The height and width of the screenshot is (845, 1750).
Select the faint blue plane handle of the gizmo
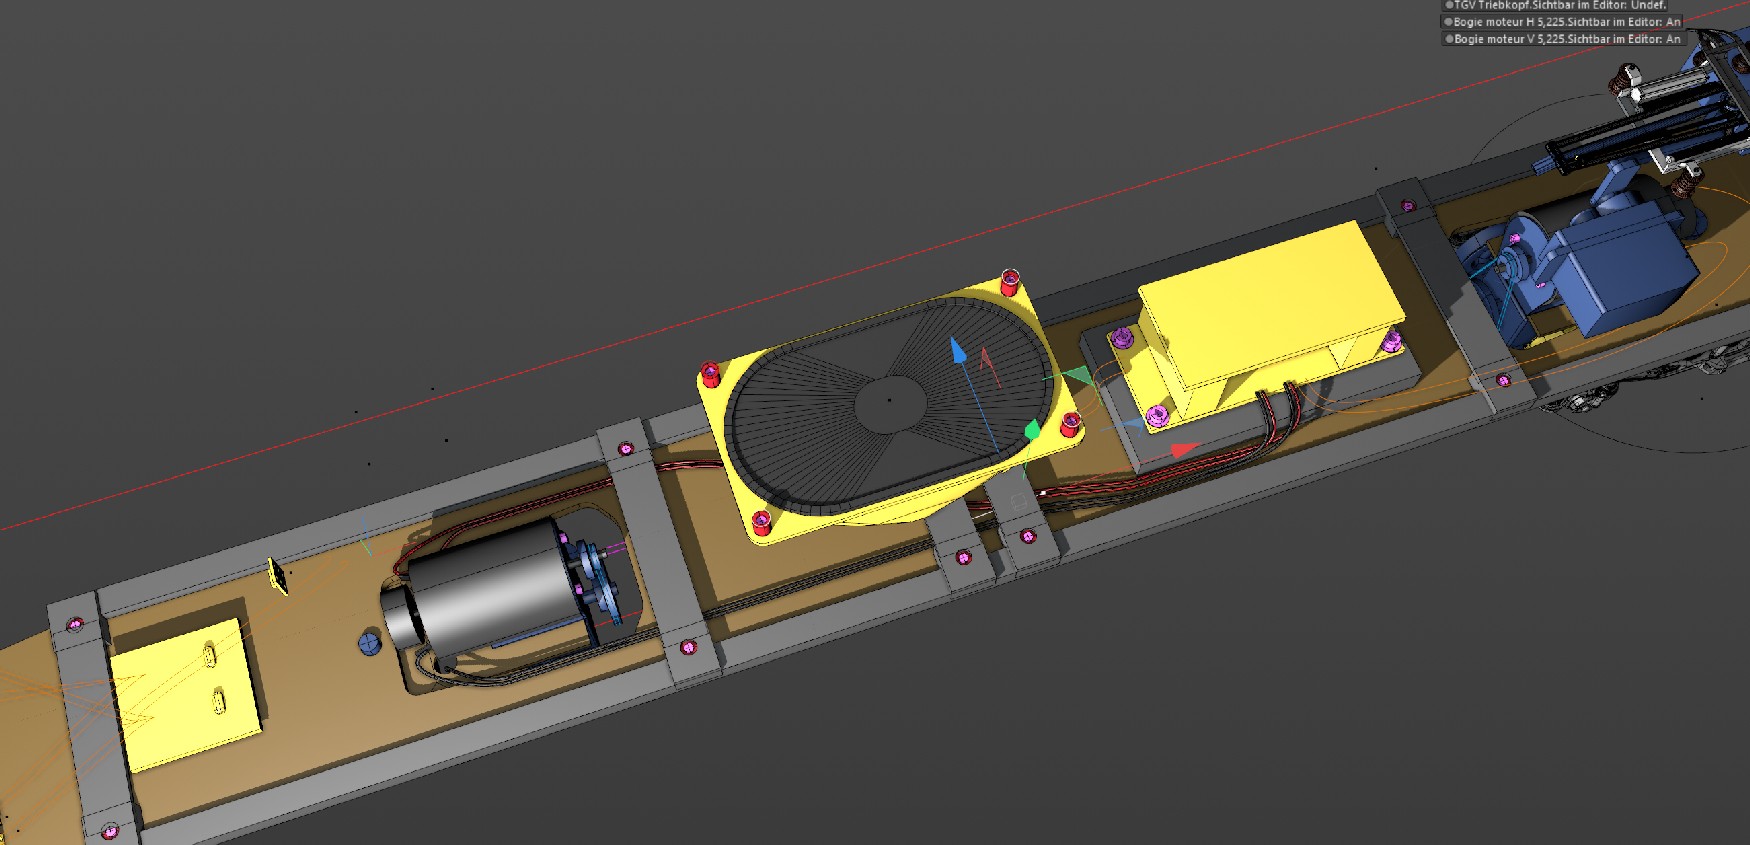tap(1132, 424)
